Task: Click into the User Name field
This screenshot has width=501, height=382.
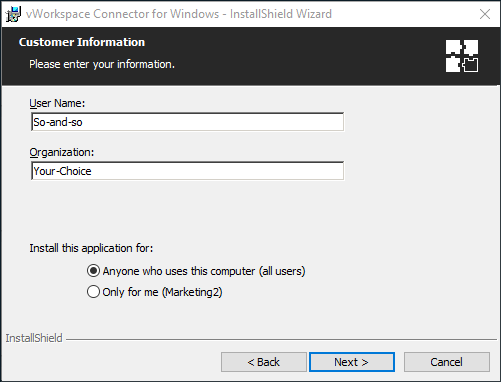Action: [187, 122]
